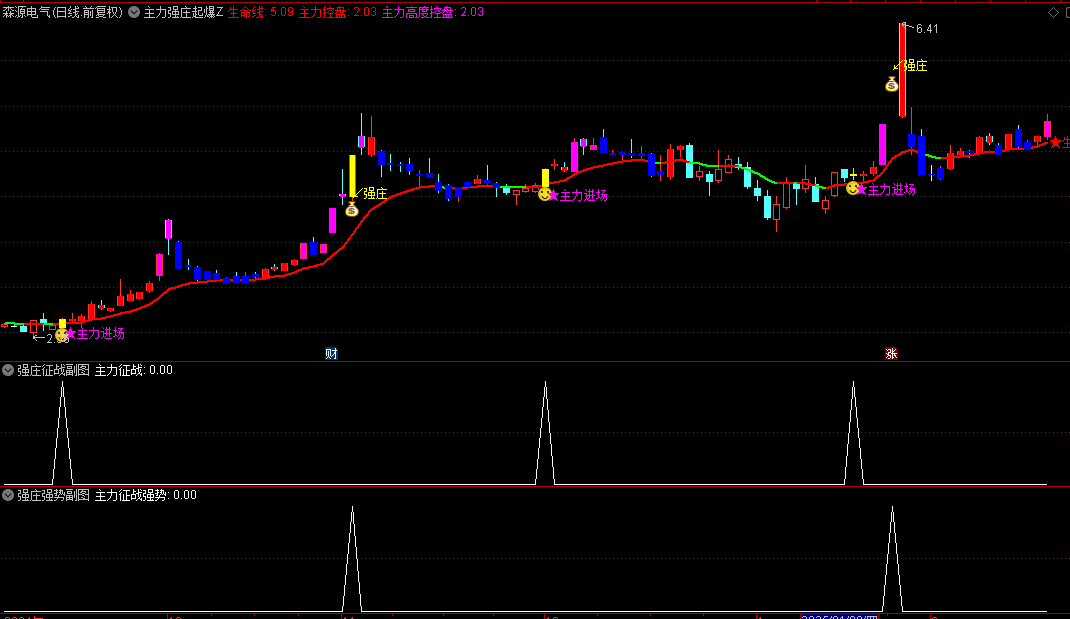Click the 强庄强势副图 indicator name

[53, 495]
